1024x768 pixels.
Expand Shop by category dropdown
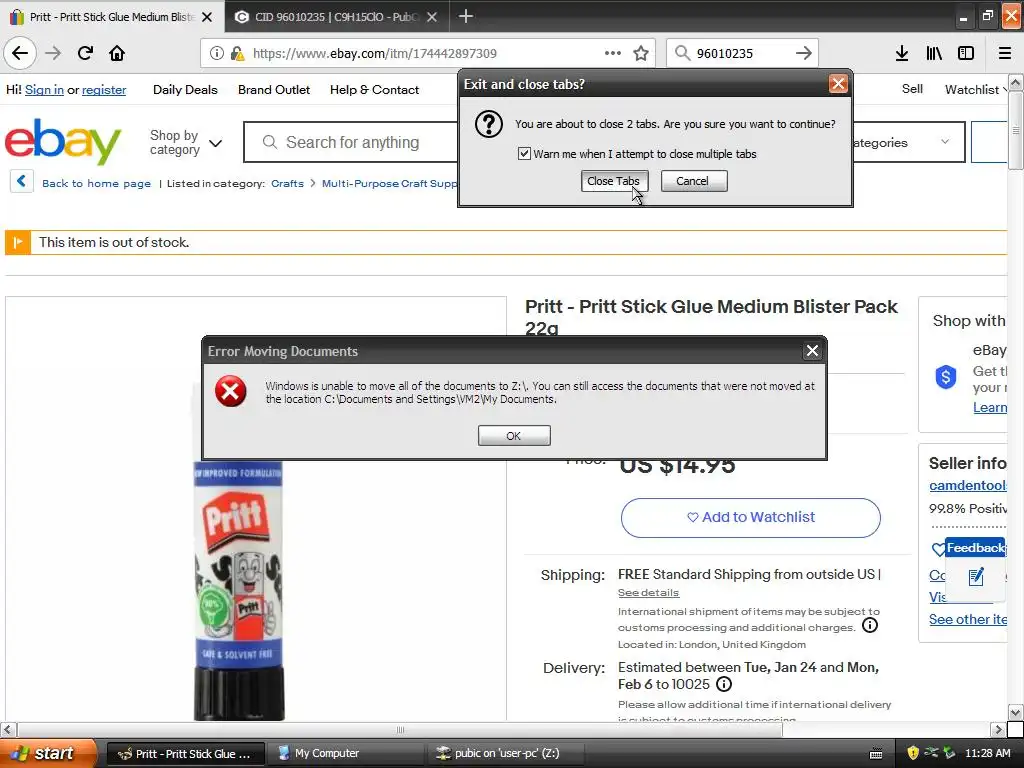click(185, 142)
